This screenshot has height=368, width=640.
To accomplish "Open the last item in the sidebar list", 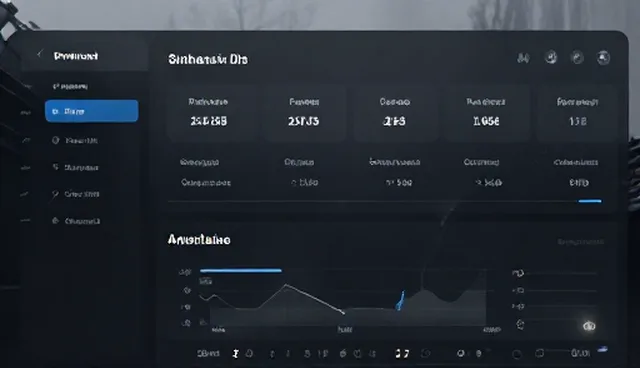I will [x=76, y=221].
